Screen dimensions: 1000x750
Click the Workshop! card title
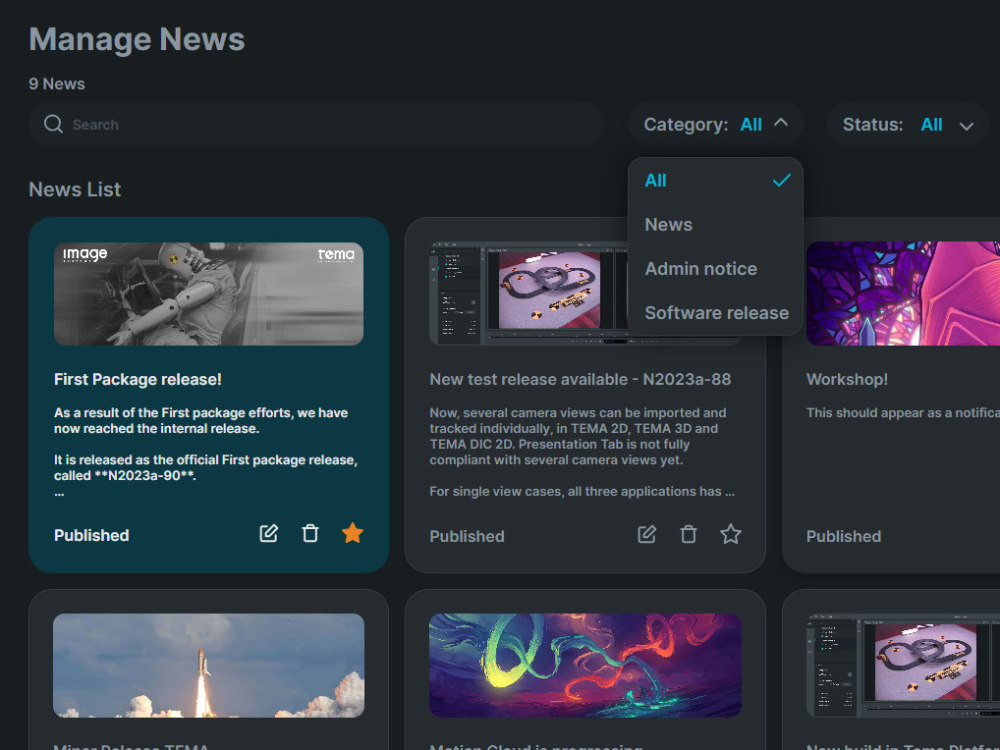[847, 379]
